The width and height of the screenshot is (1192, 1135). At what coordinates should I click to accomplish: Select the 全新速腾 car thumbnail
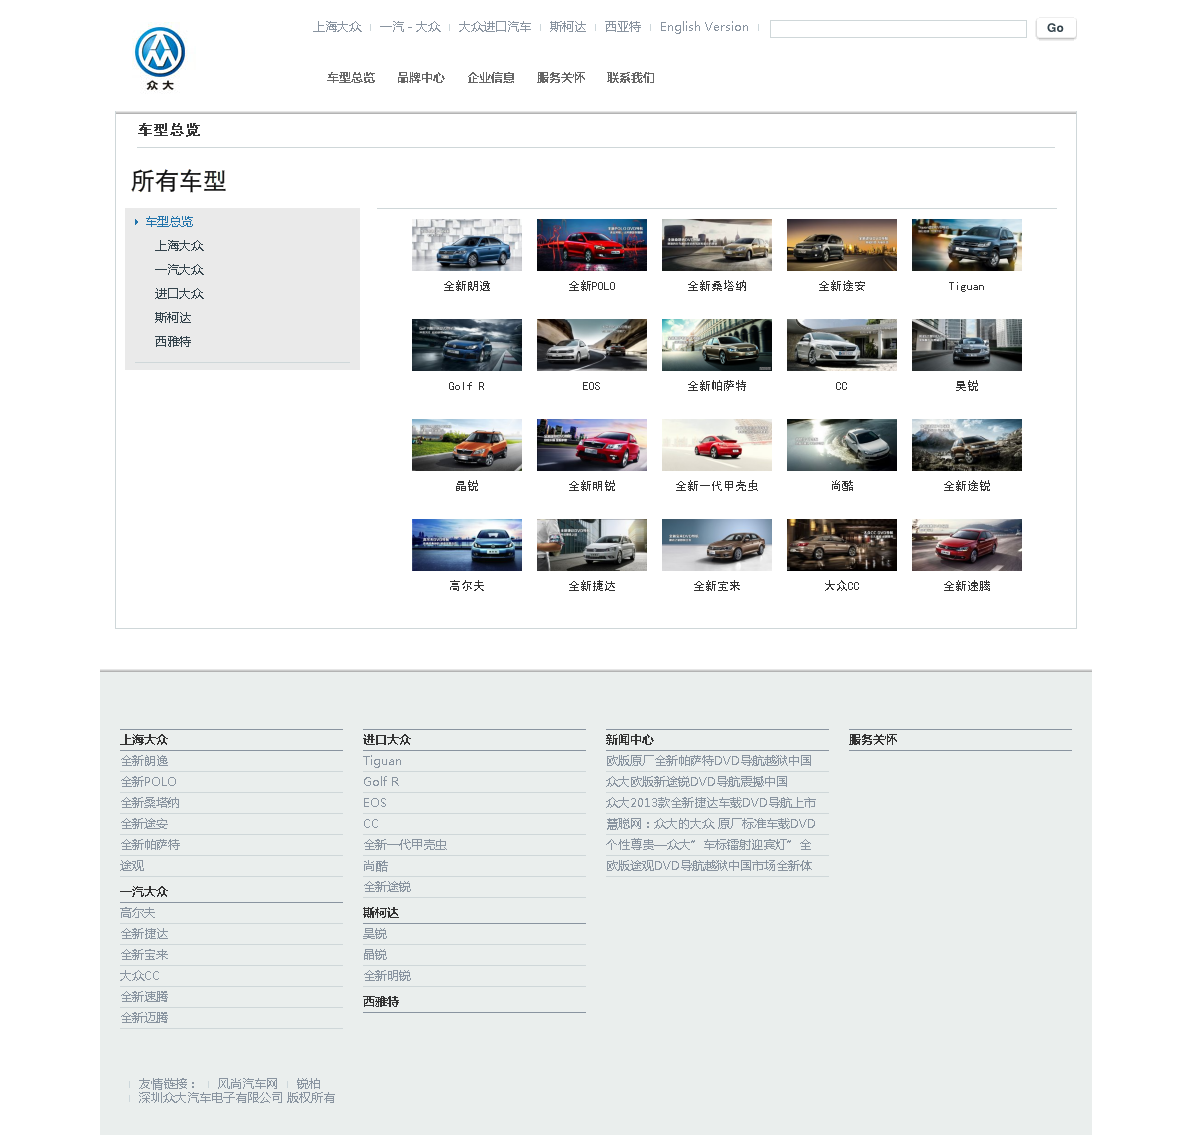pos(966,545)
